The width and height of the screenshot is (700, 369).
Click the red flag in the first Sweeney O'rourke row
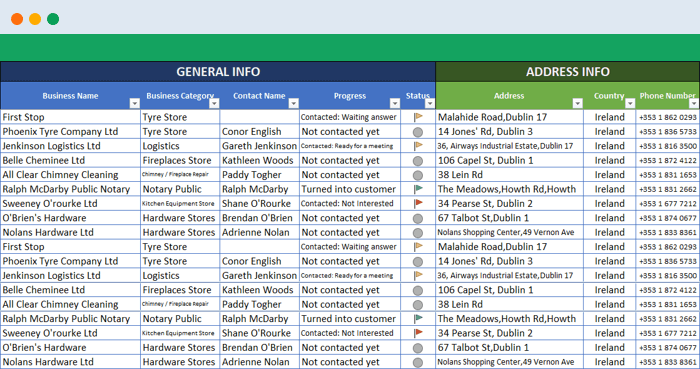pos(418,203)
